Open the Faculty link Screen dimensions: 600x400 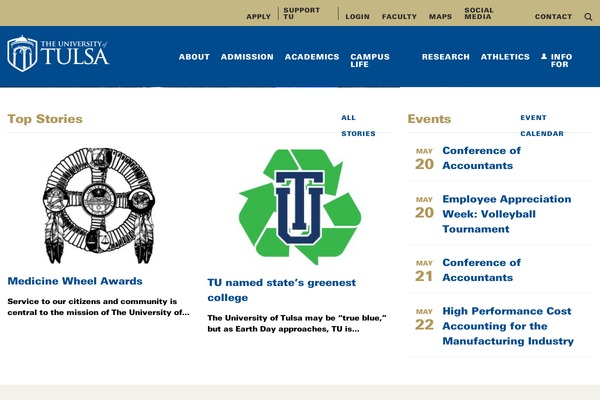[x=399, y=17]
